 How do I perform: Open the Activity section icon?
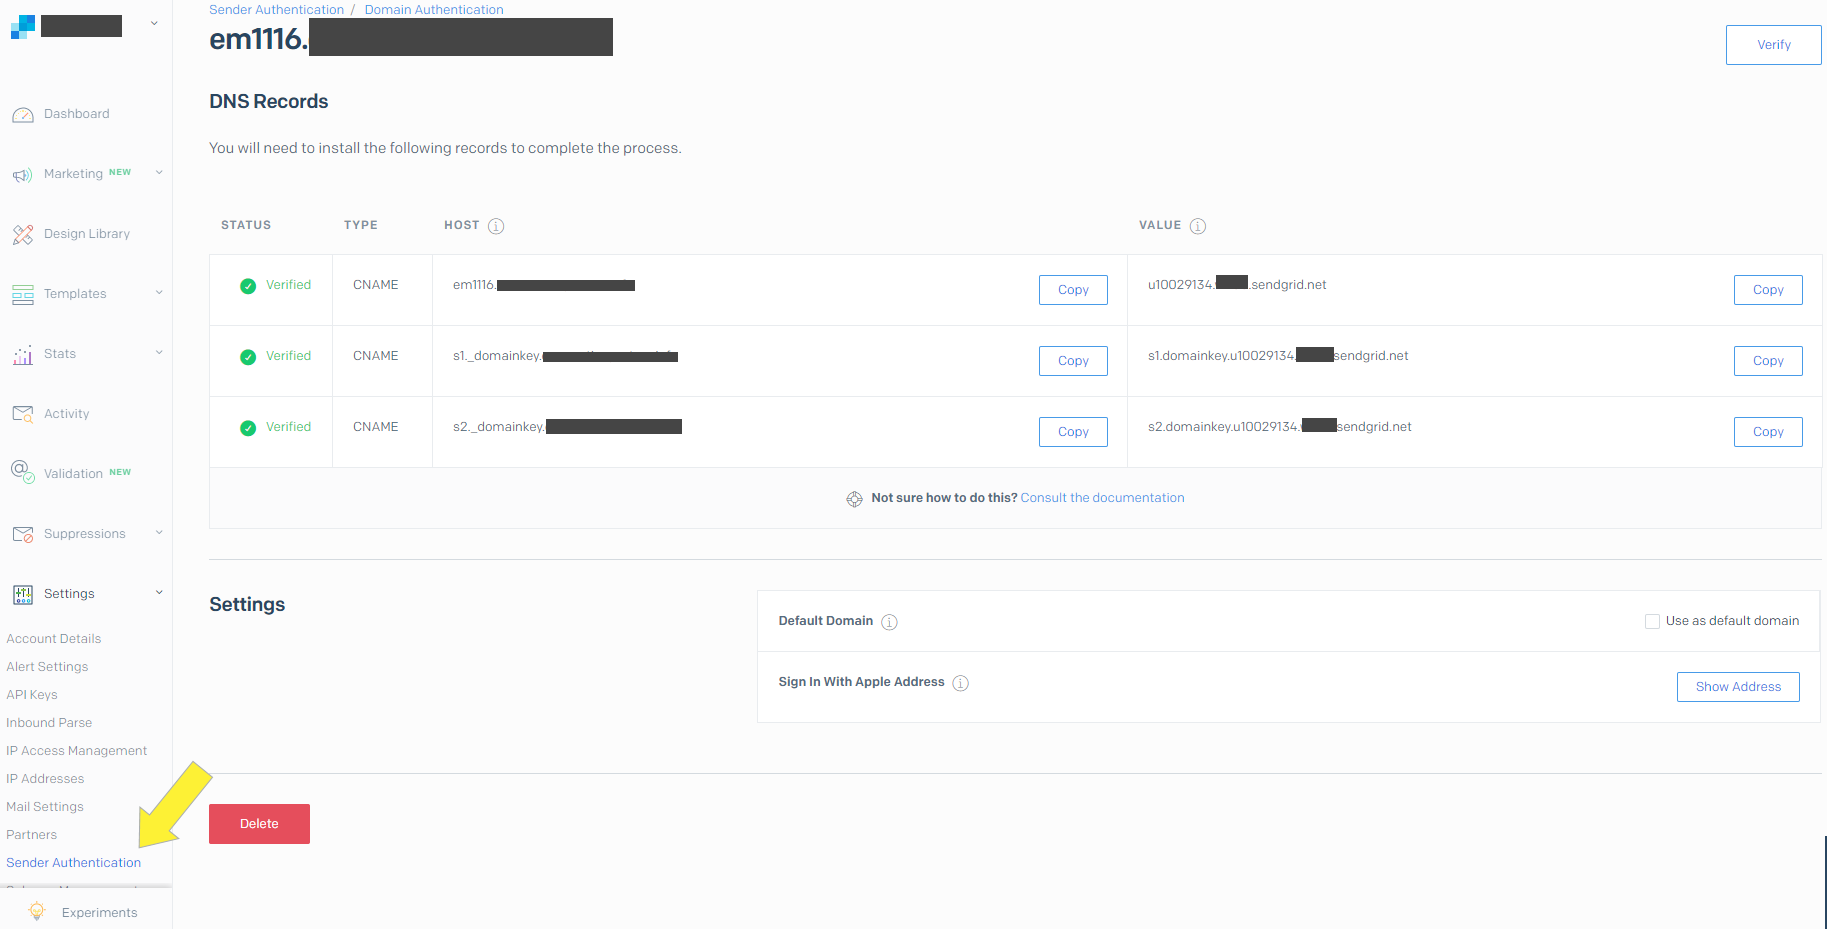pyautogui.click(x=22, y=413)
